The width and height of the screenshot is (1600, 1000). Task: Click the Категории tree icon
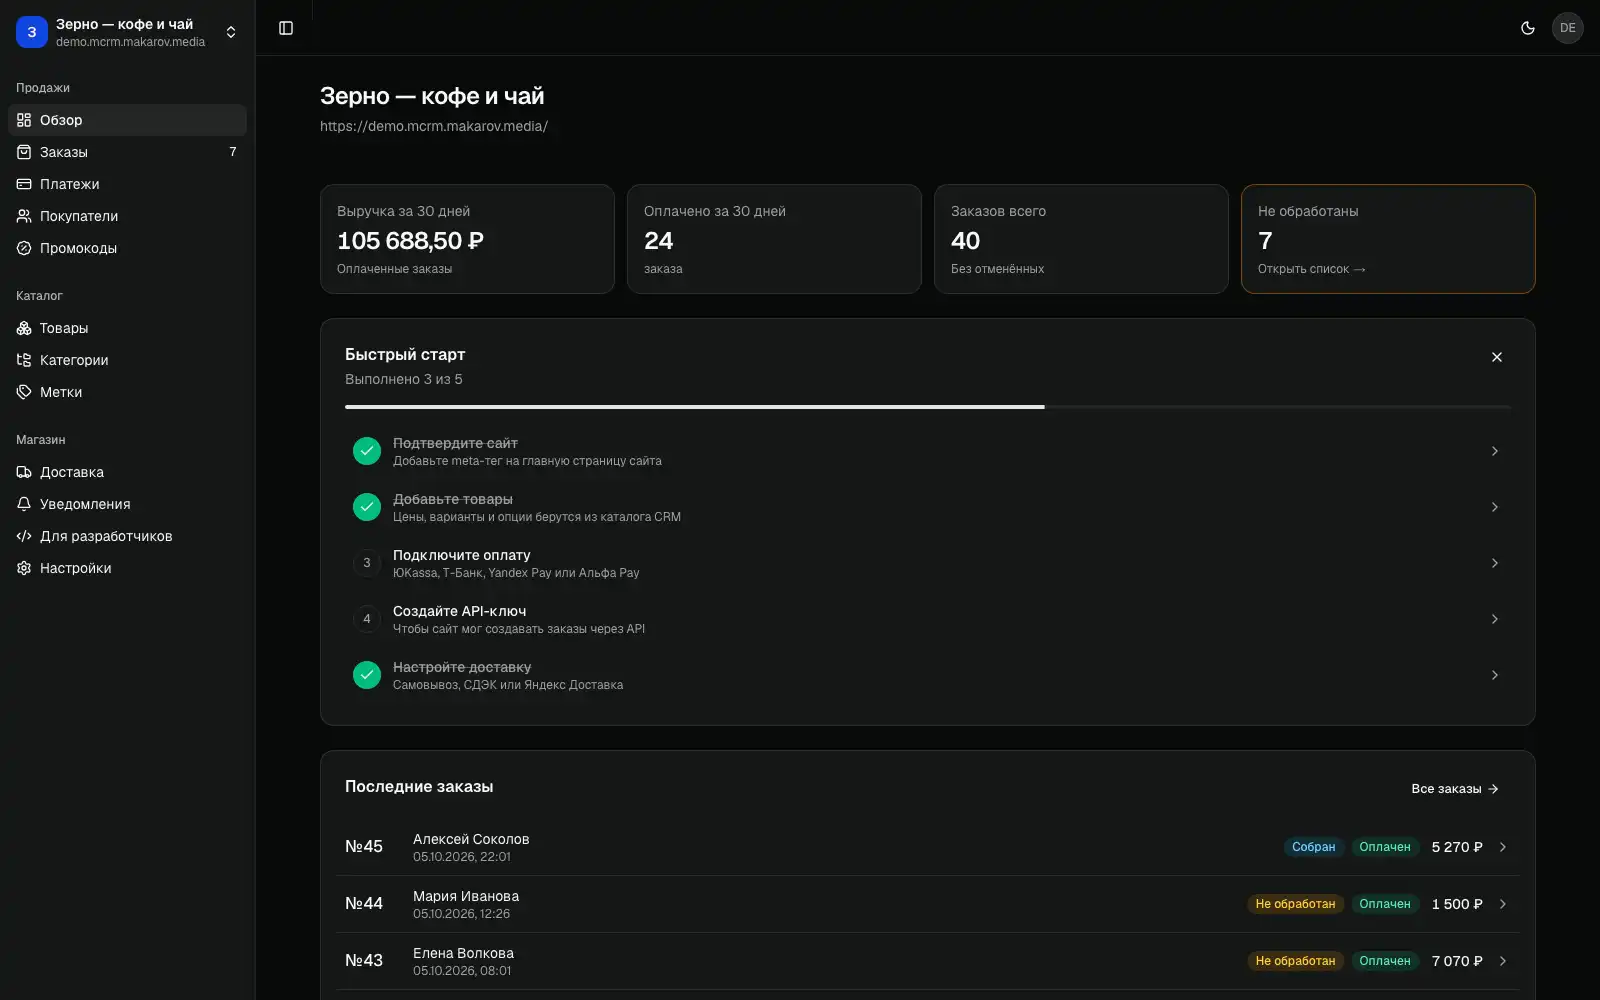pos(24,360)
